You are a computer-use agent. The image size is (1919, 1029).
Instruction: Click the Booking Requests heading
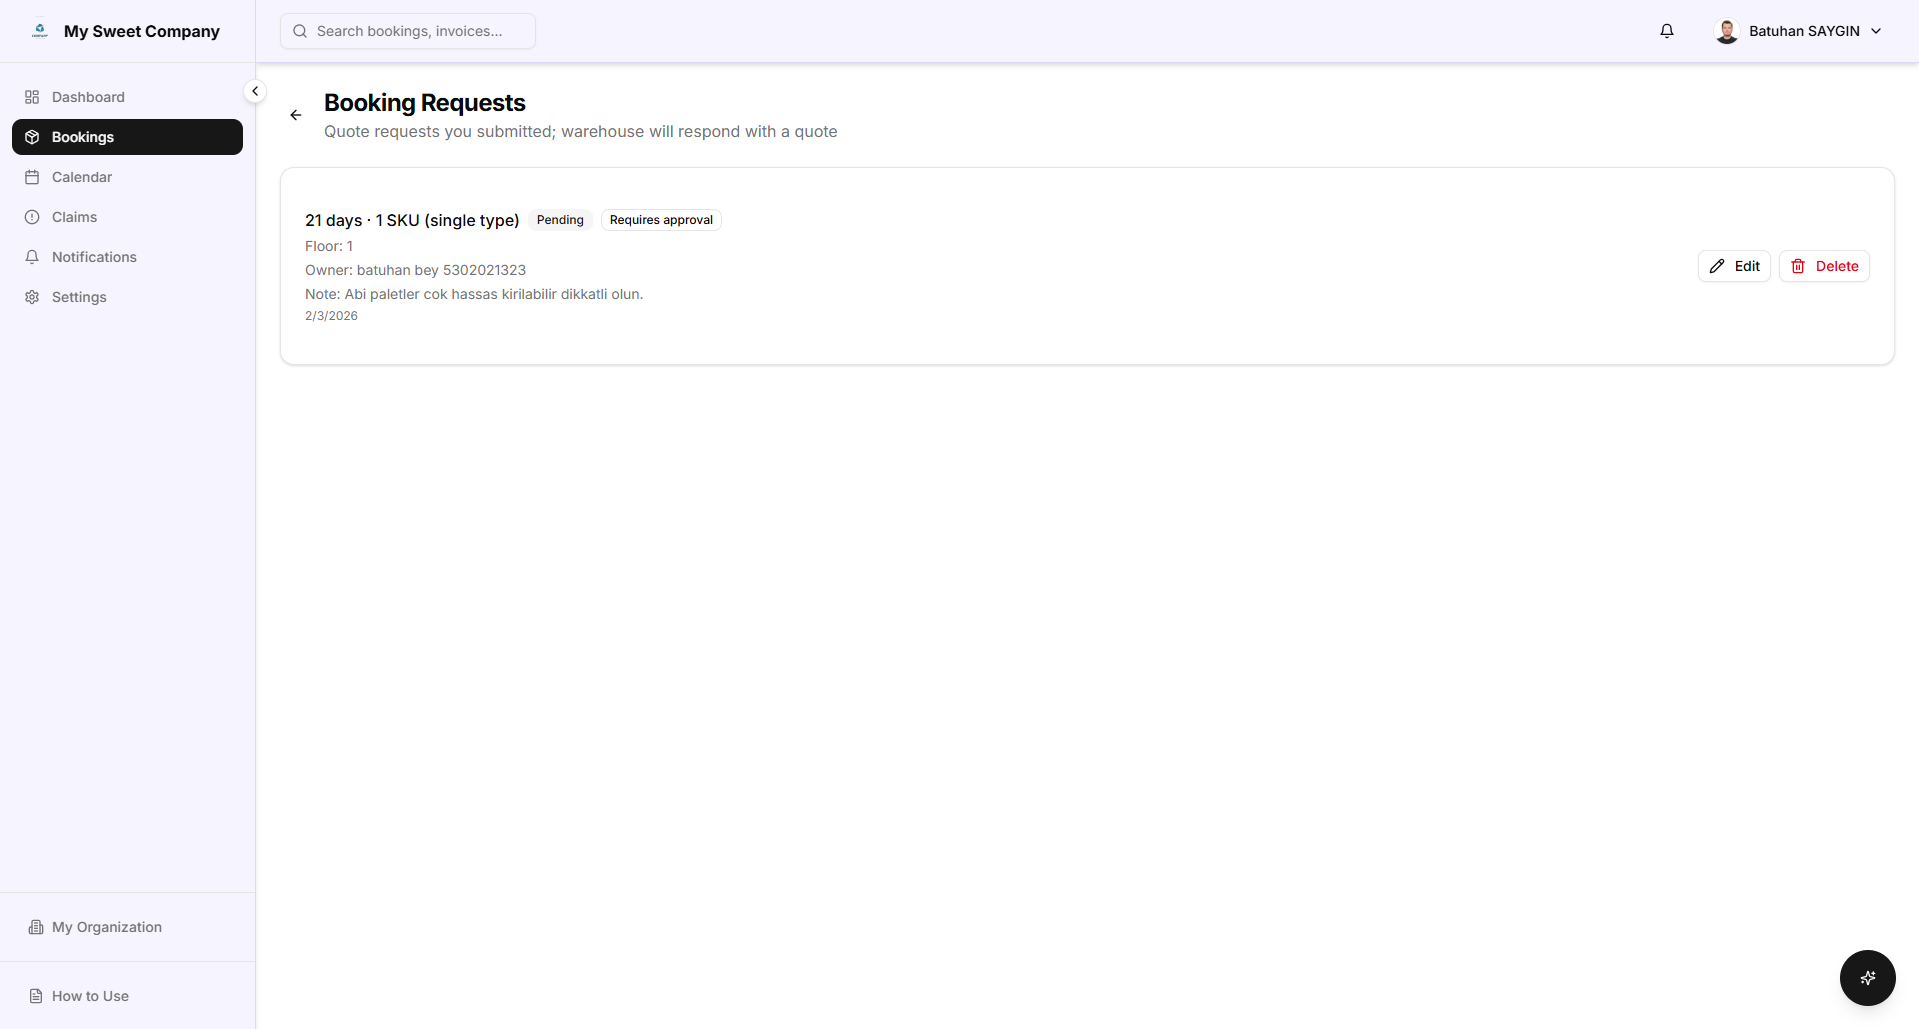425,103
